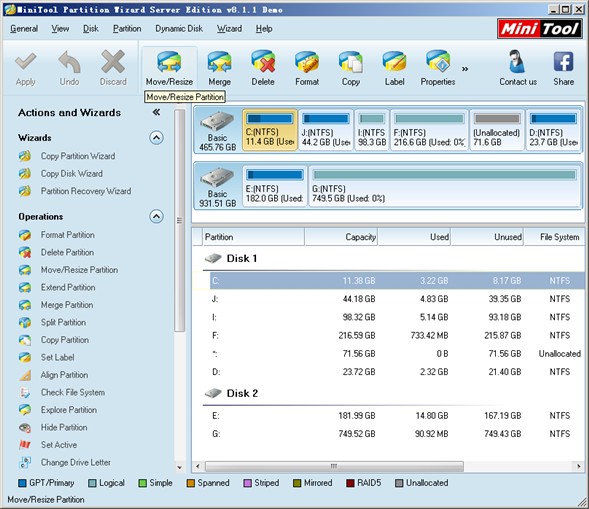Screen dimensions: 589x509
Task: Collapse the Operations section
Action: (x=156, y=216)
